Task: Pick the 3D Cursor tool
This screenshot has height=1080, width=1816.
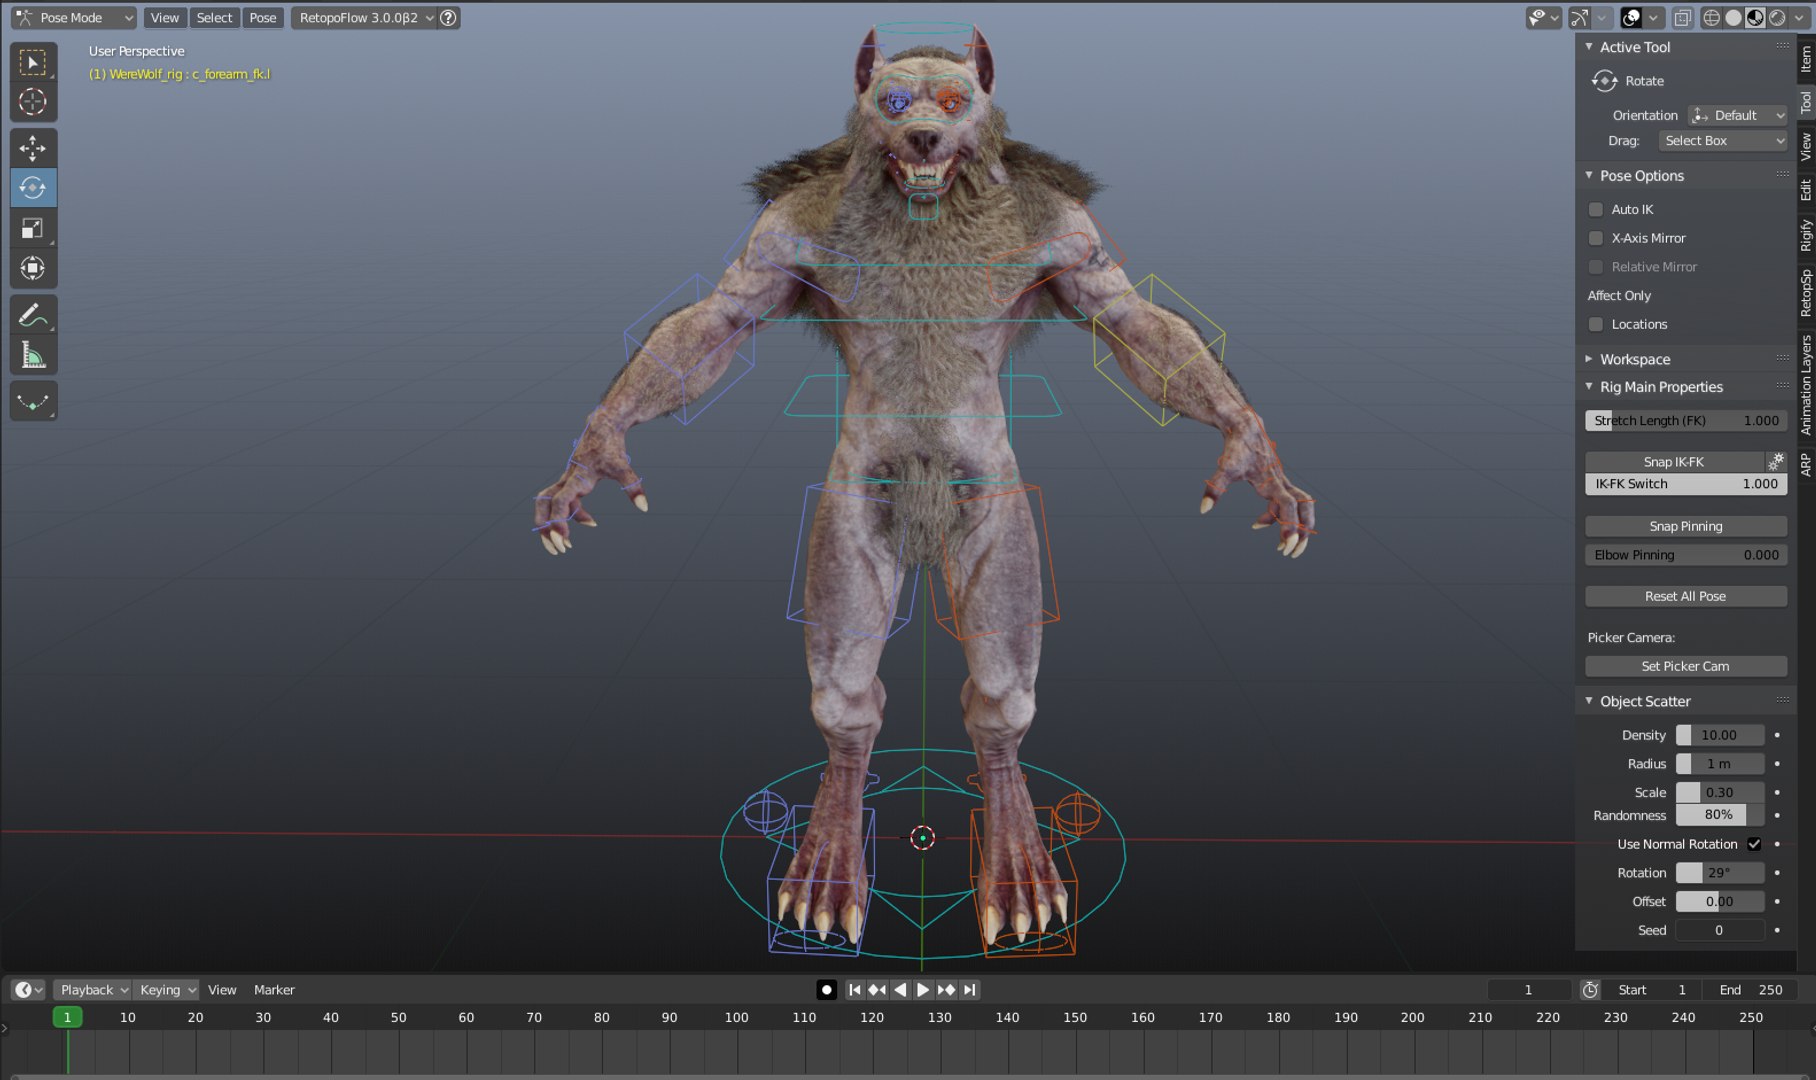Action: [33, 102]
